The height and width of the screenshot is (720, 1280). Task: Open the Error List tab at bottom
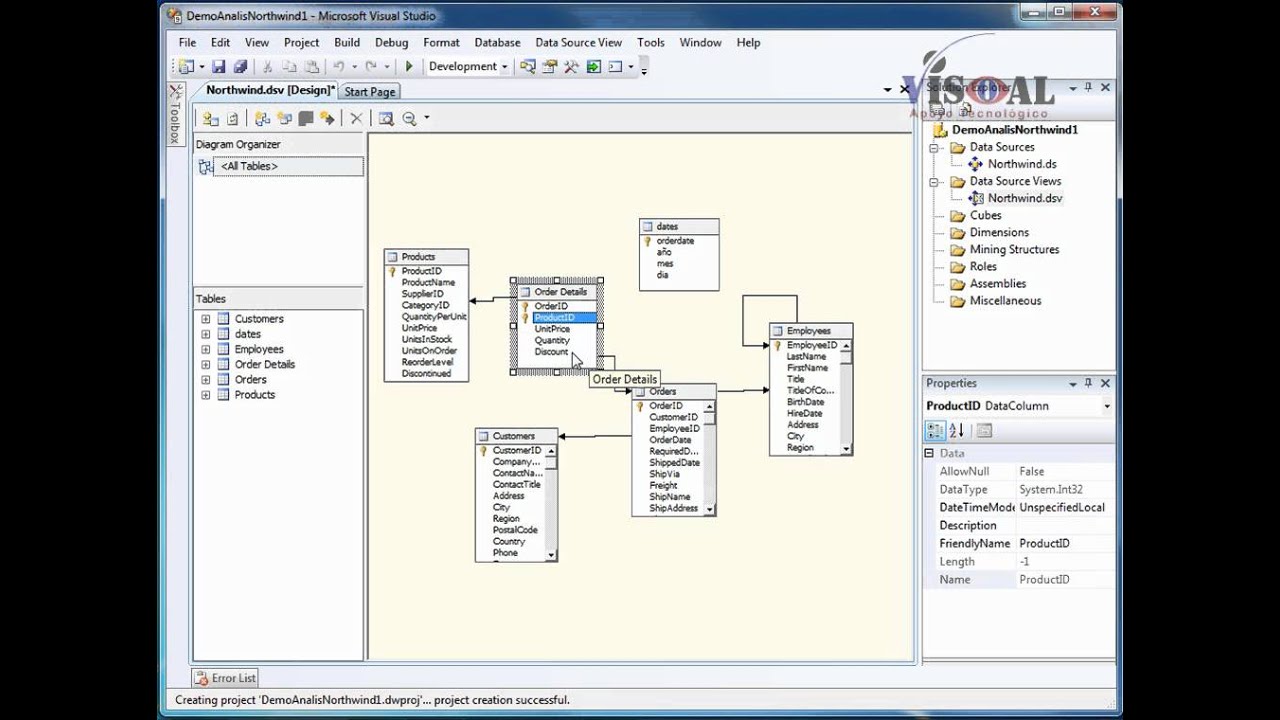226,678
